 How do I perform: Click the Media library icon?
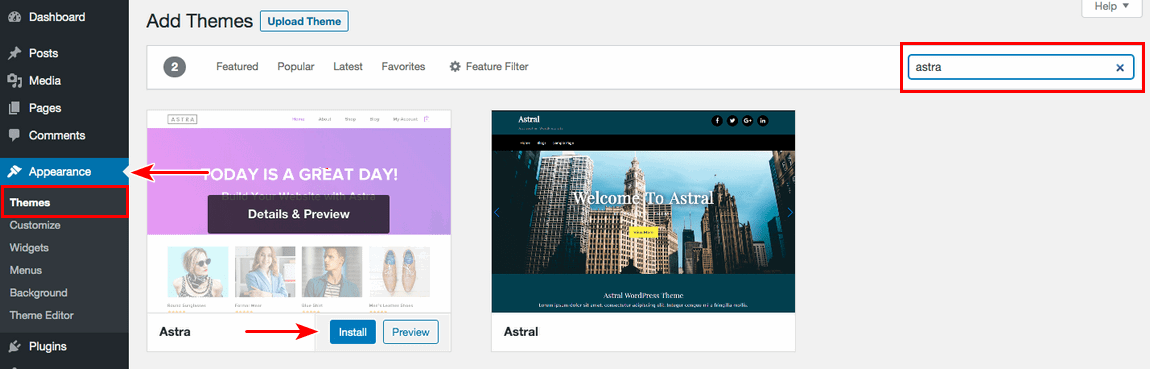(14, 81)
